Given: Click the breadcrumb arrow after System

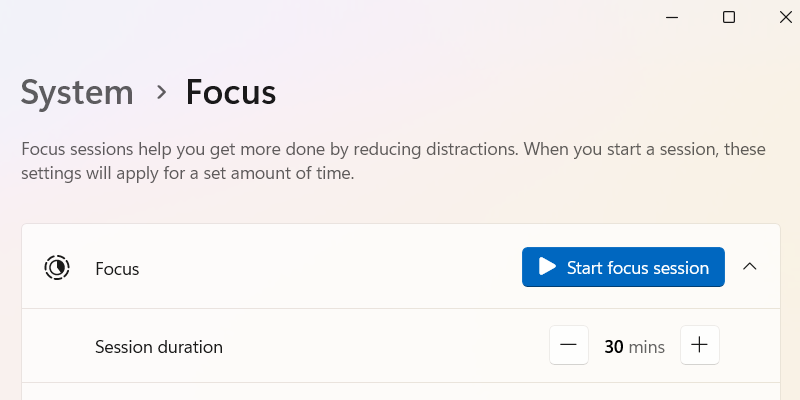Looking at the screenshot, I should click(x=162, y=92).
